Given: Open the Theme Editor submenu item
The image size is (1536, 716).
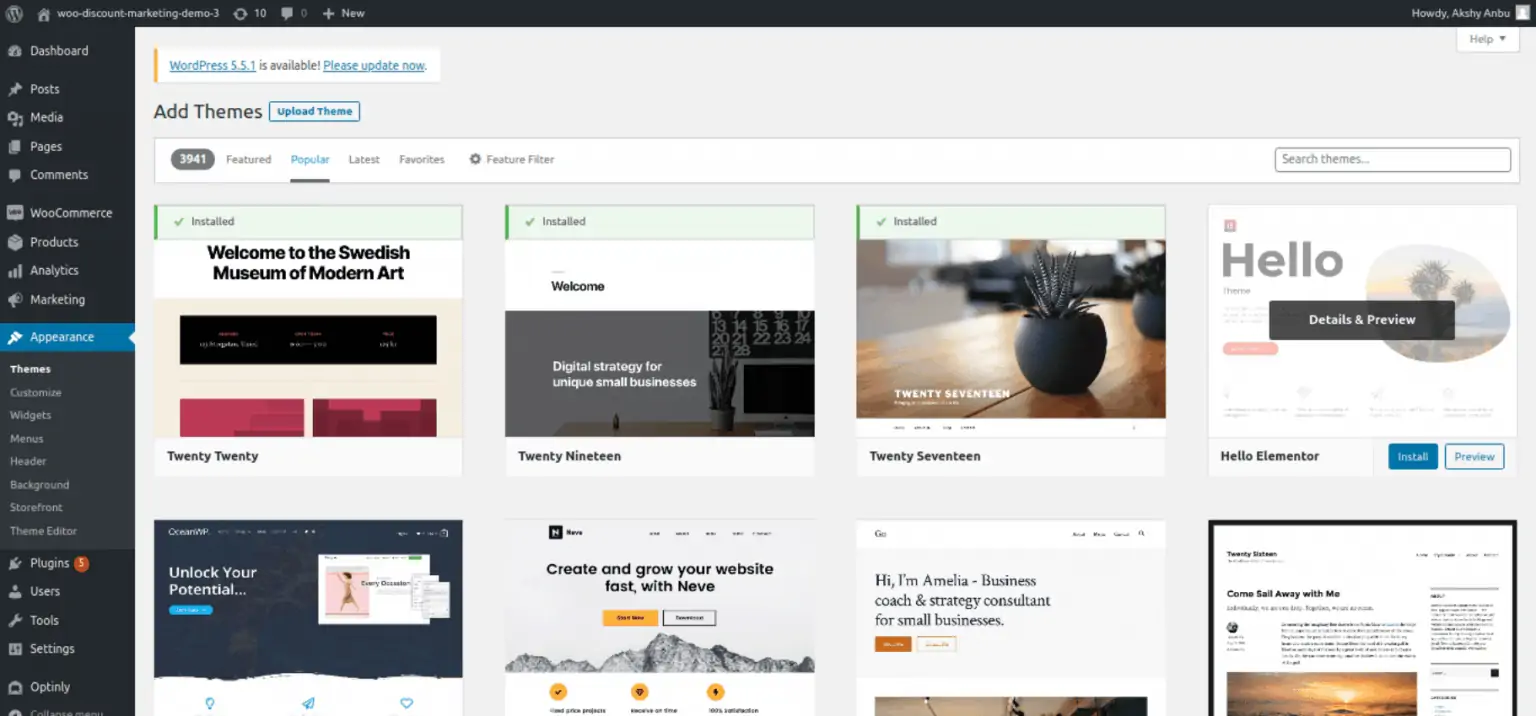Looking at the screenshot, I should (44, 531).
